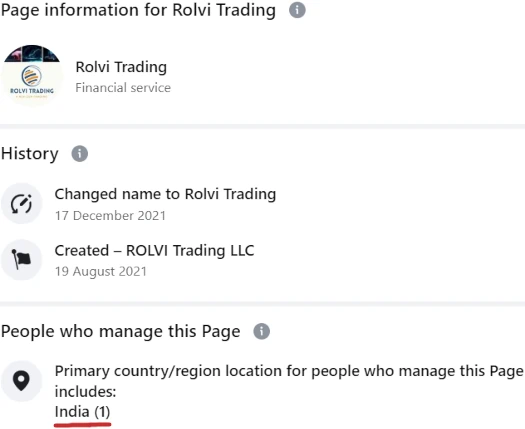Click the 17 December 2021 date
Viewport: 525px width, 429px height.
pyautogui.click(x=110, y=216)
